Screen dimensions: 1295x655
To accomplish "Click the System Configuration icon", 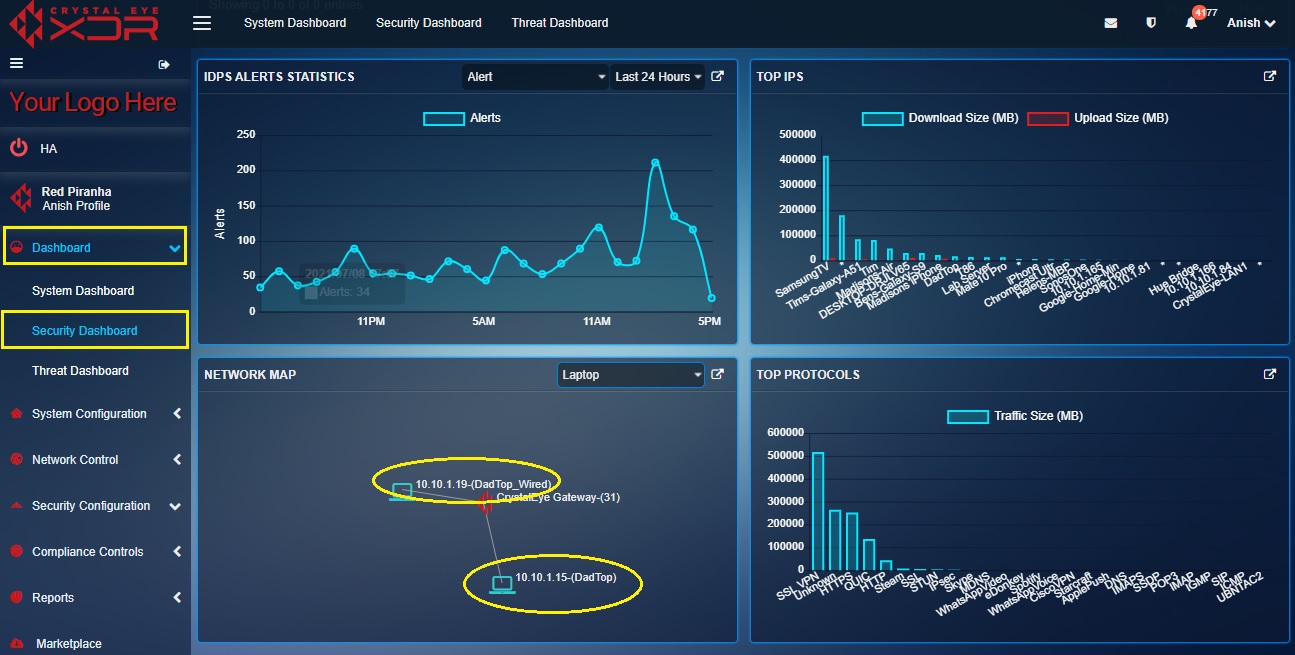I will point(15,414).
